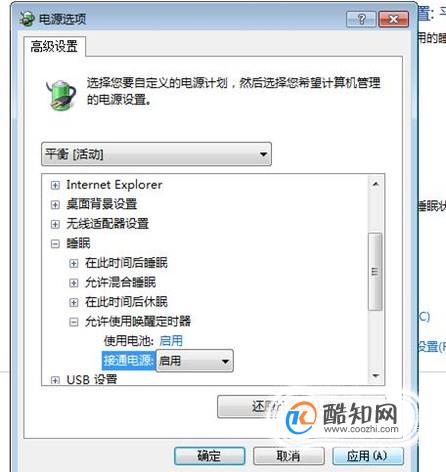This screenshot has height=472, width=446.
Task: Expand 在此时间后睡眠 setting
Action: coord(74,263)
